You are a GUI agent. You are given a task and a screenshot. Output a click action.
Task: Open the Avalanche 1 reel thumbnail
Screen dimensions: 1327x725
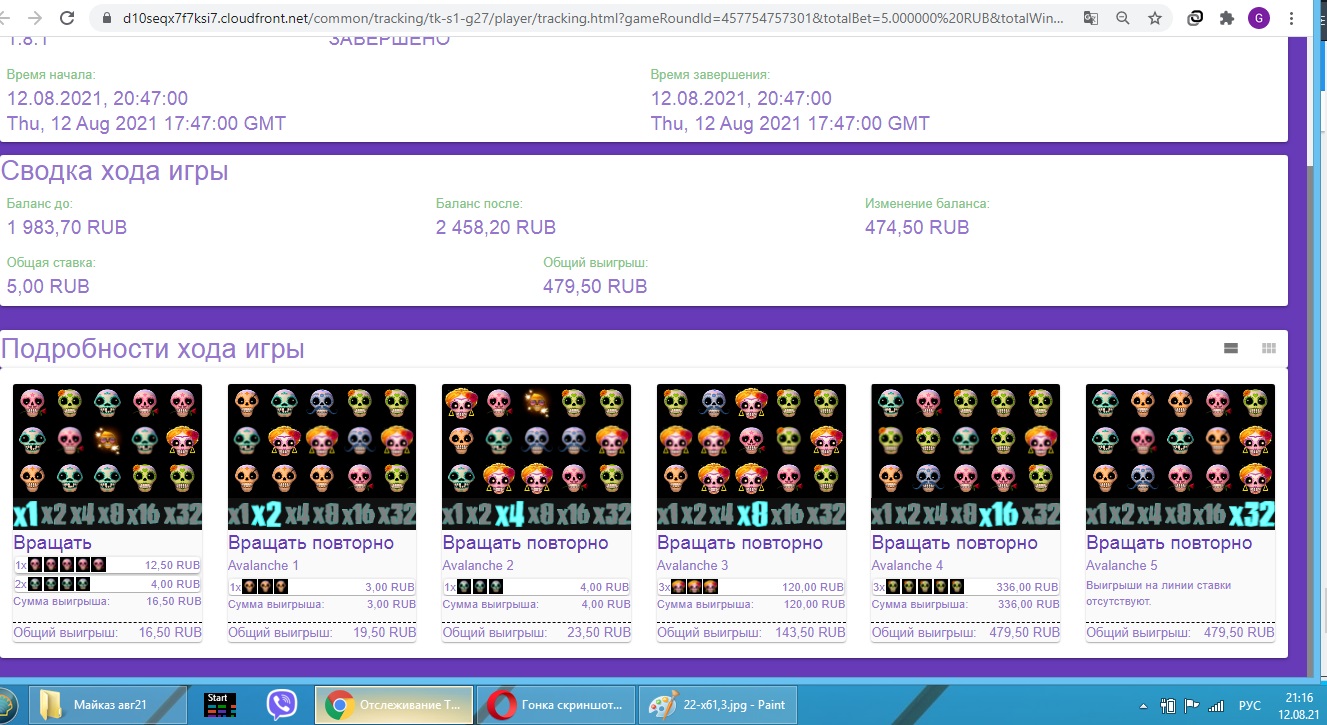tap(322, 457)
